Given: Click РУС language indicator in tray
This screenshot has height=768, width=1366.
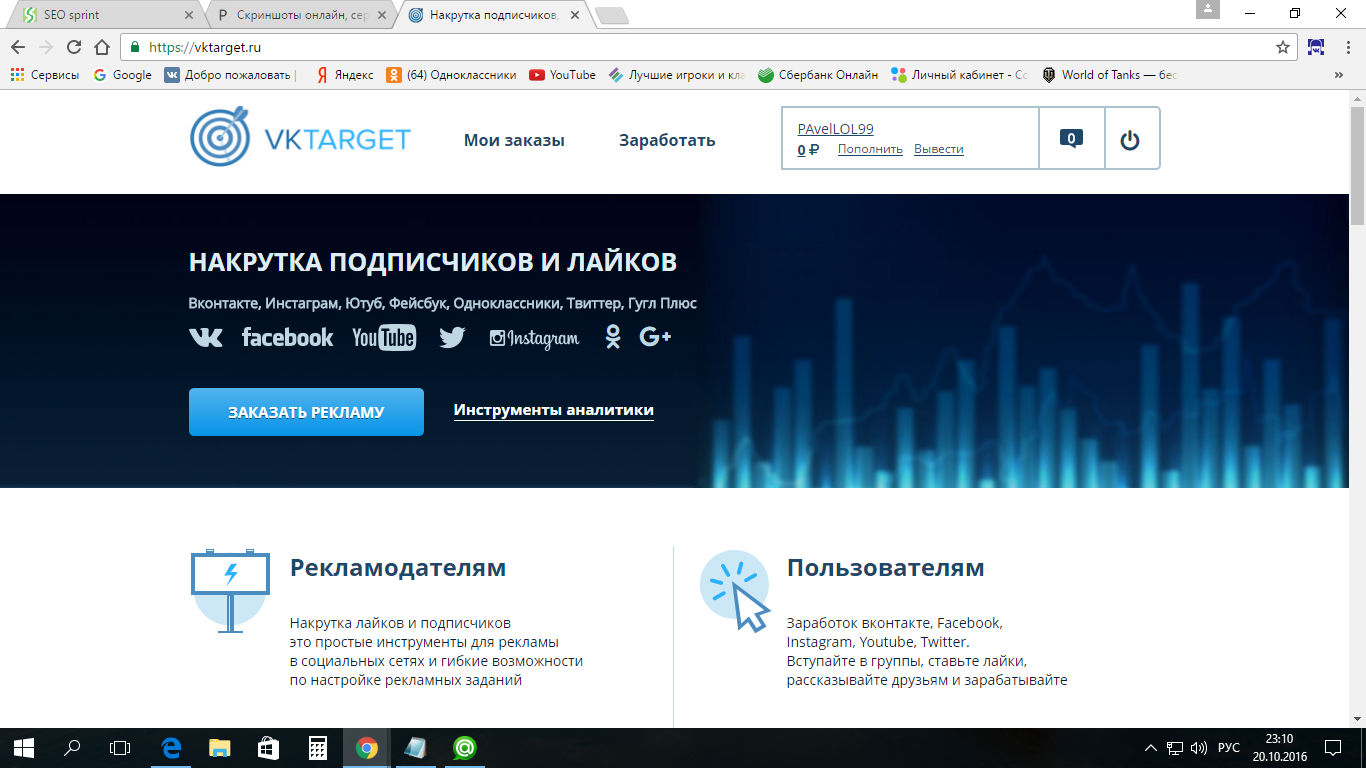Looking at the screenshot, I should (x=1229, y=748).
